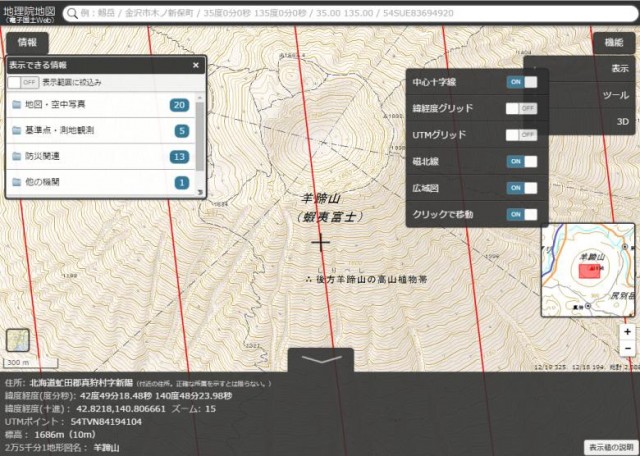Click the info list scrollbar
This screenshot has width=640, height=456.
point(200,136)
